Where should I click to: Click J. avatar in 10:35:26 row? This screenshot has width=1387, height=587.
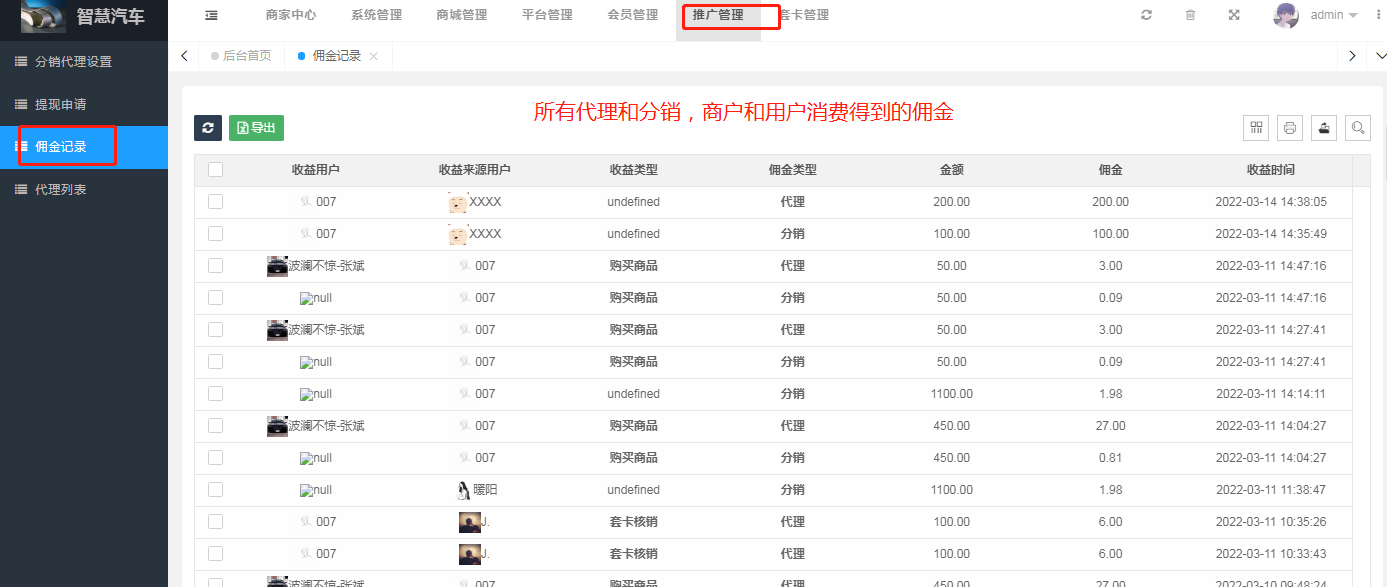[469, 522]
